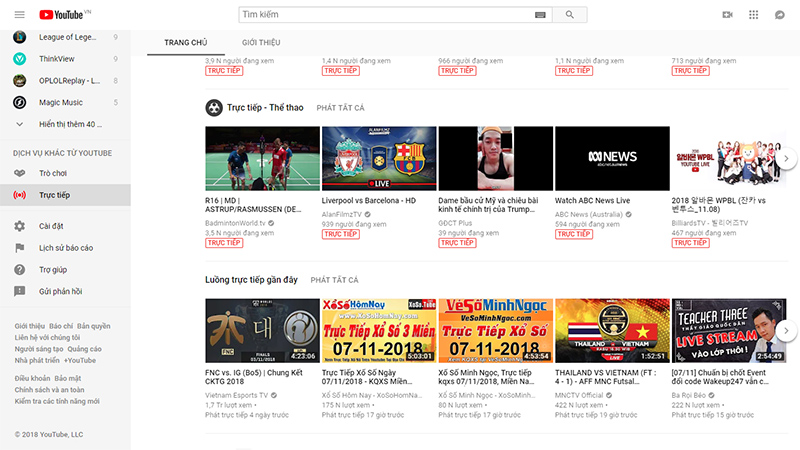This screenshot has height=450, width=800.
Task: Open the hamburger guide menu
Action: [19, 14]
